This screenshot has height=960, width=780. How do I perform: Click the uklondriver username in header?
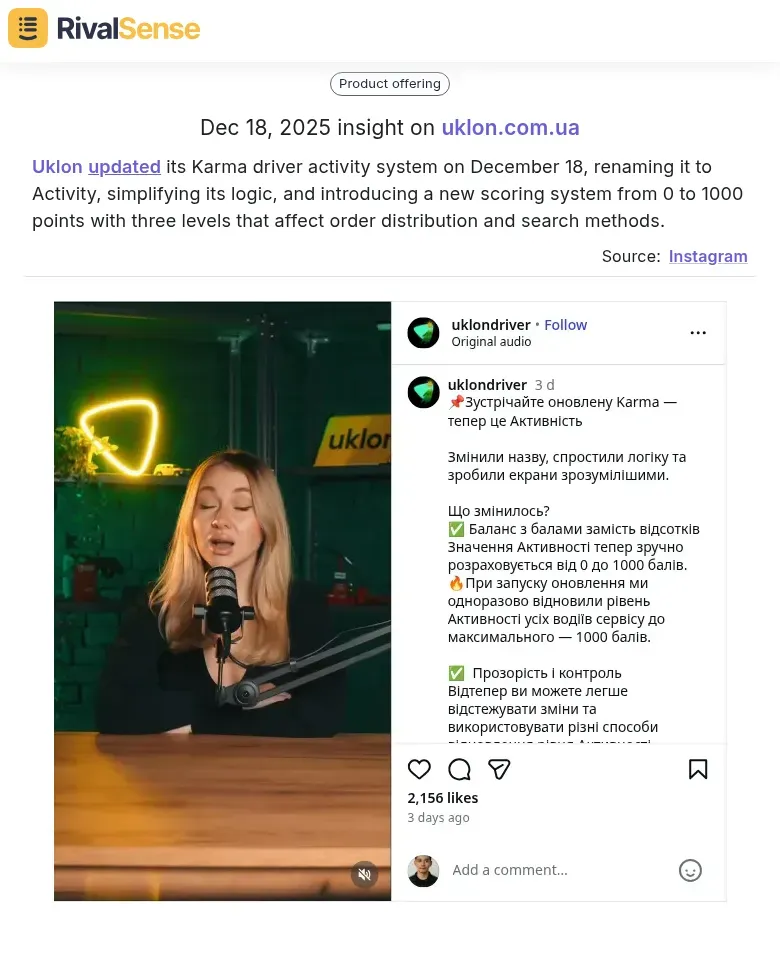[491, 325]
